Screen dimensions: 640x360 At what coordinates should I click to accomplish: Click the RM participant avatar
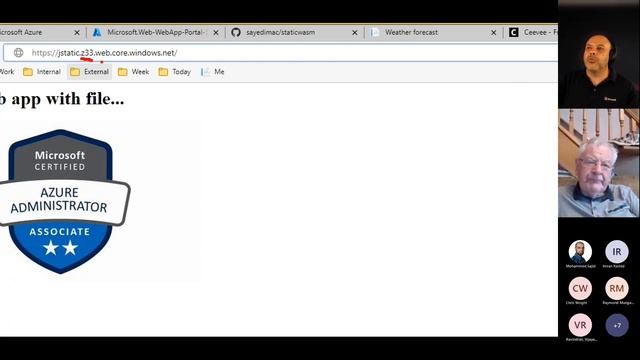coord(617,288)
